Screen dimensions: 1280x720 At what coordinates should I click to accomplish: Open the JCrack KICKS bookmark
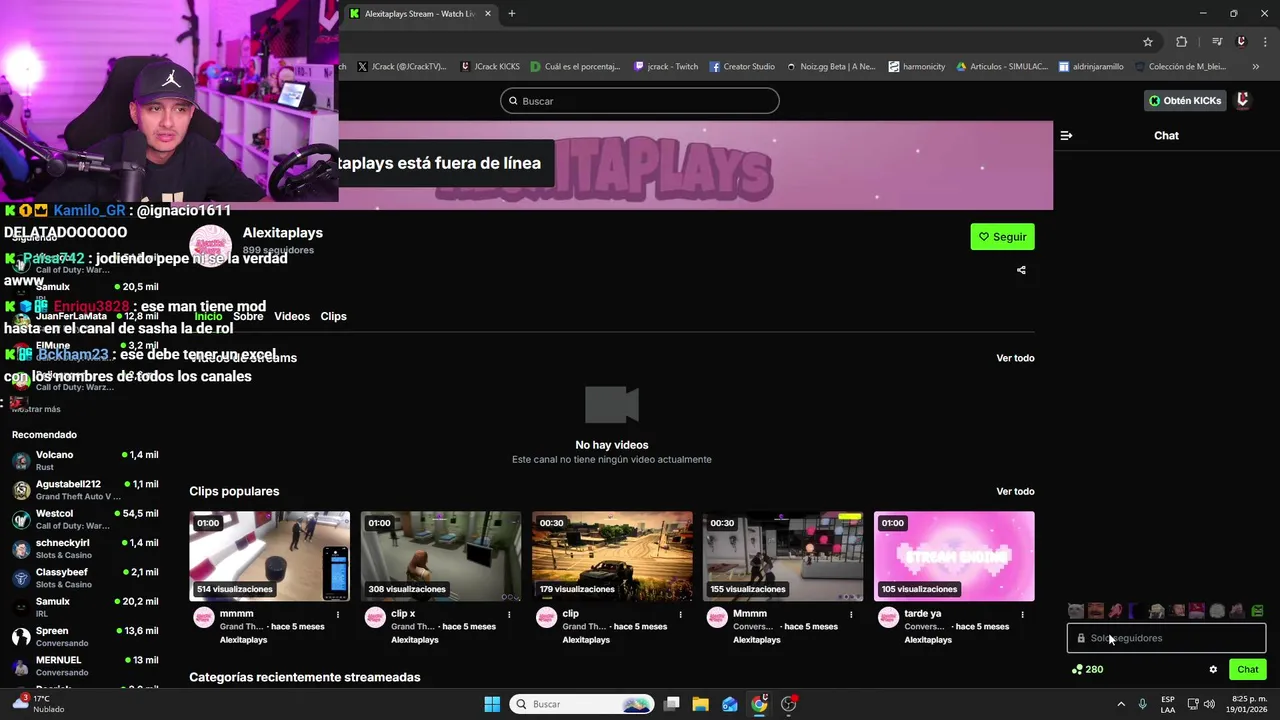(490, 67)
